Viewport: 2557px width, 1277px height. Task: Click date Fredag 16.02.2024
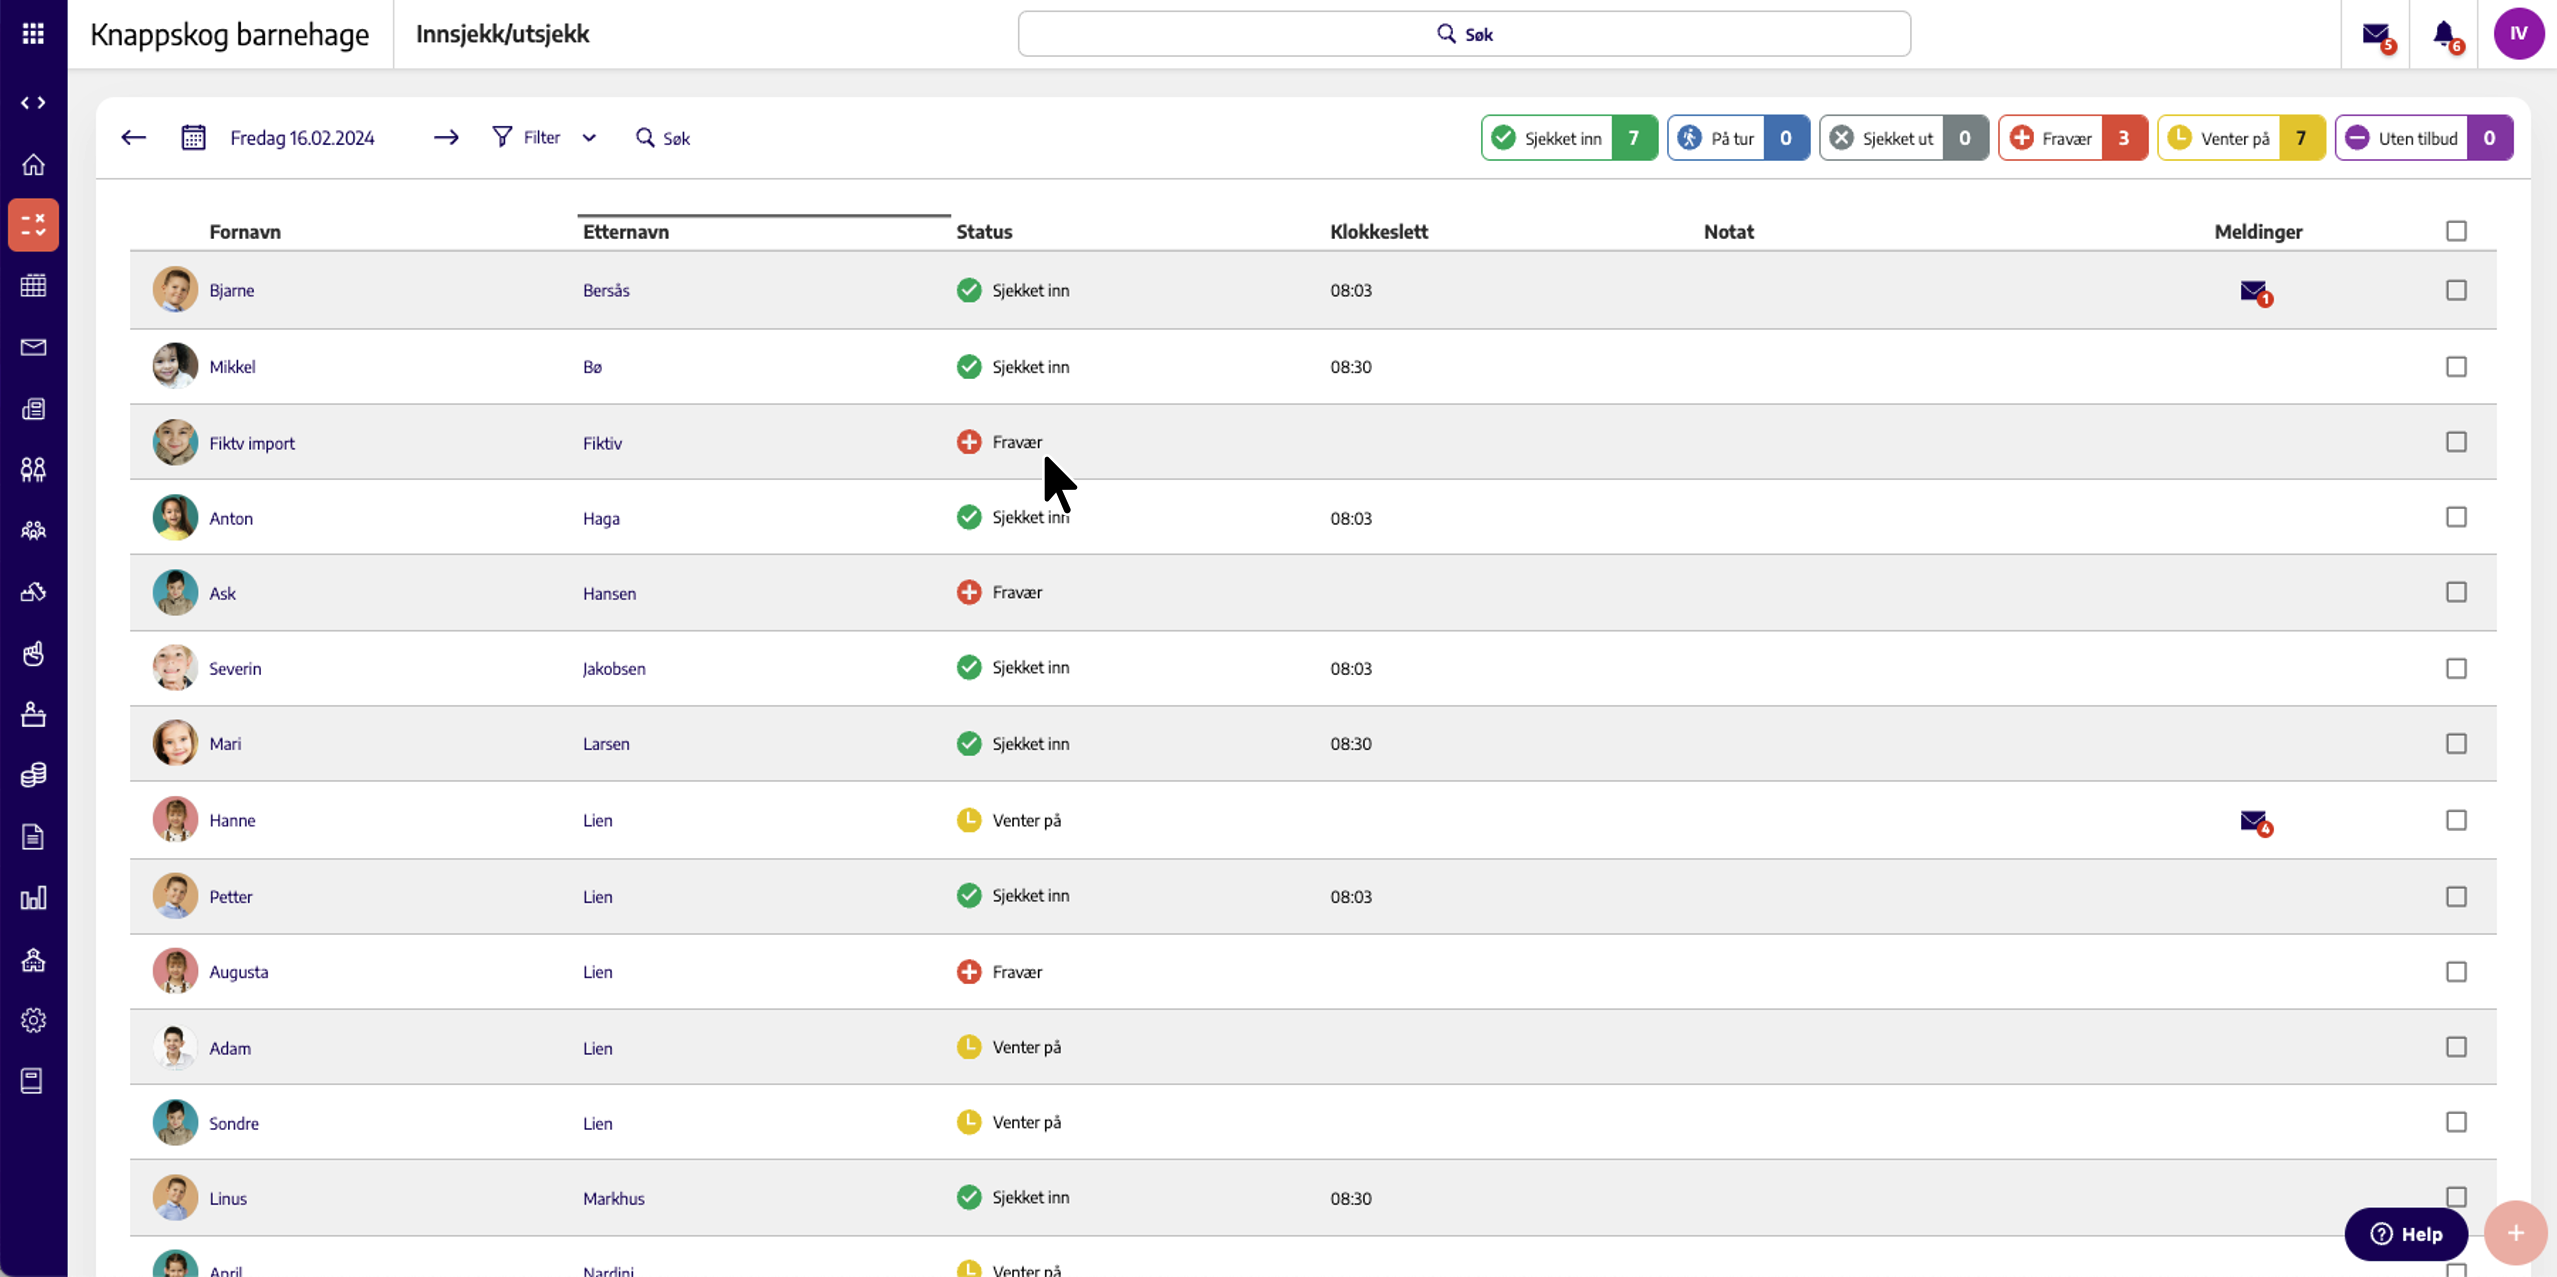click(302, 138)
